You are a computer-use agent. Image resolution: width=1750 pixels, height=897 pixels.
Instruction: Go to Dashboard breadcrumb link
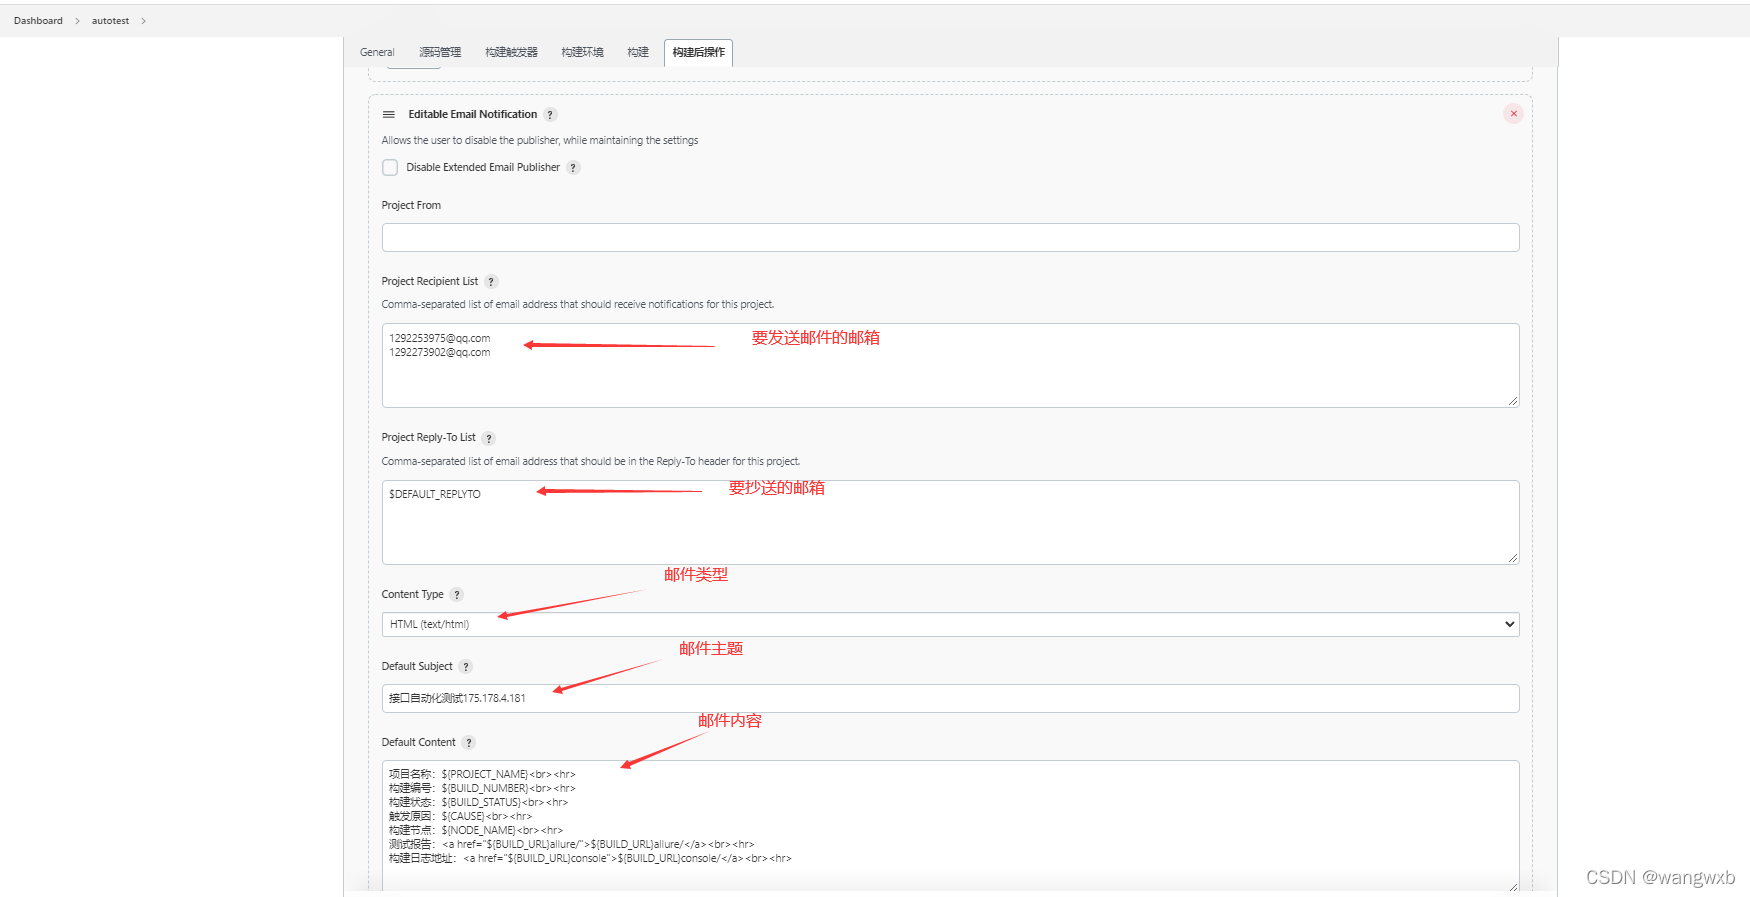click(38, 21)
